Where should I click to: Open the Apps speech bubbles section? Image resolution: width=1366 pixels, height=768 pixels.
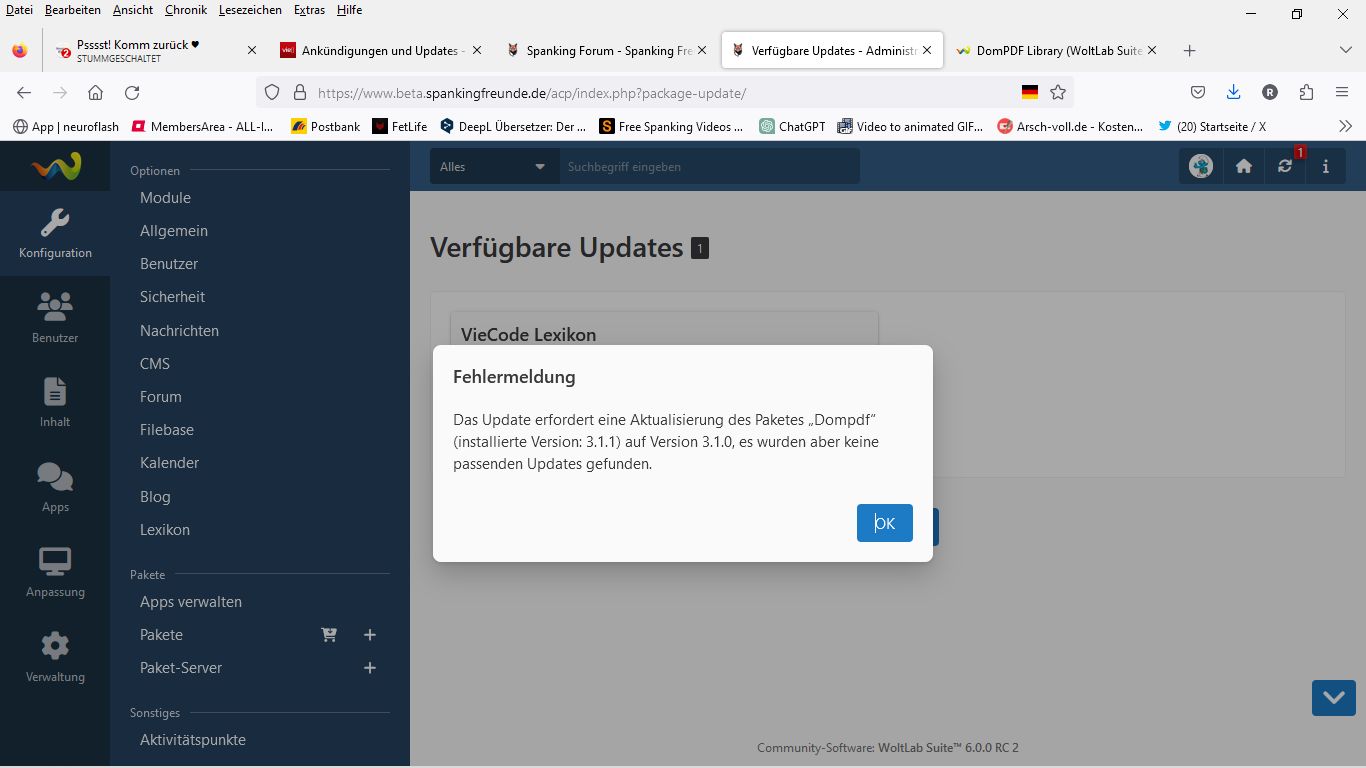55,487
